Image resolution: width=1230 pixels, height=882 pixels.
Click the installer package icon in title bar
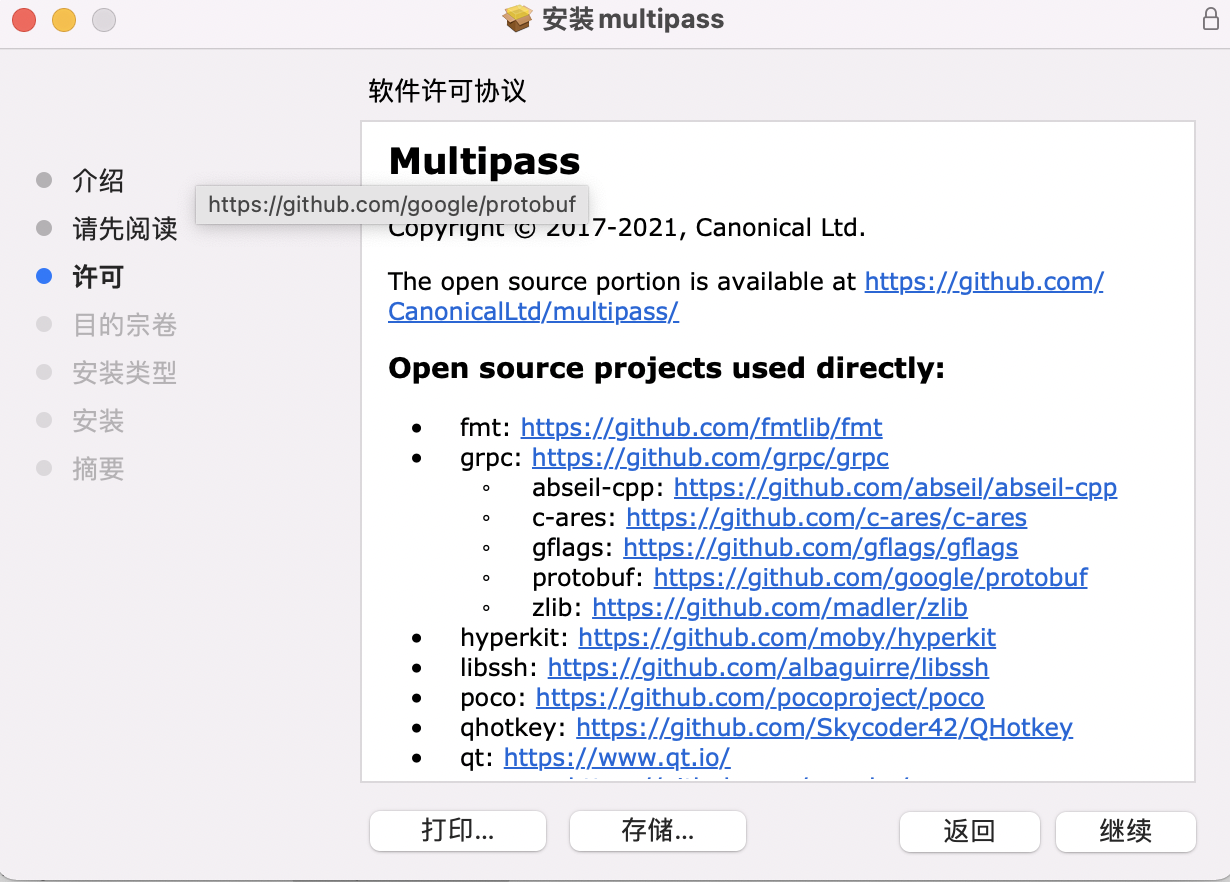(x=517, y=18)
